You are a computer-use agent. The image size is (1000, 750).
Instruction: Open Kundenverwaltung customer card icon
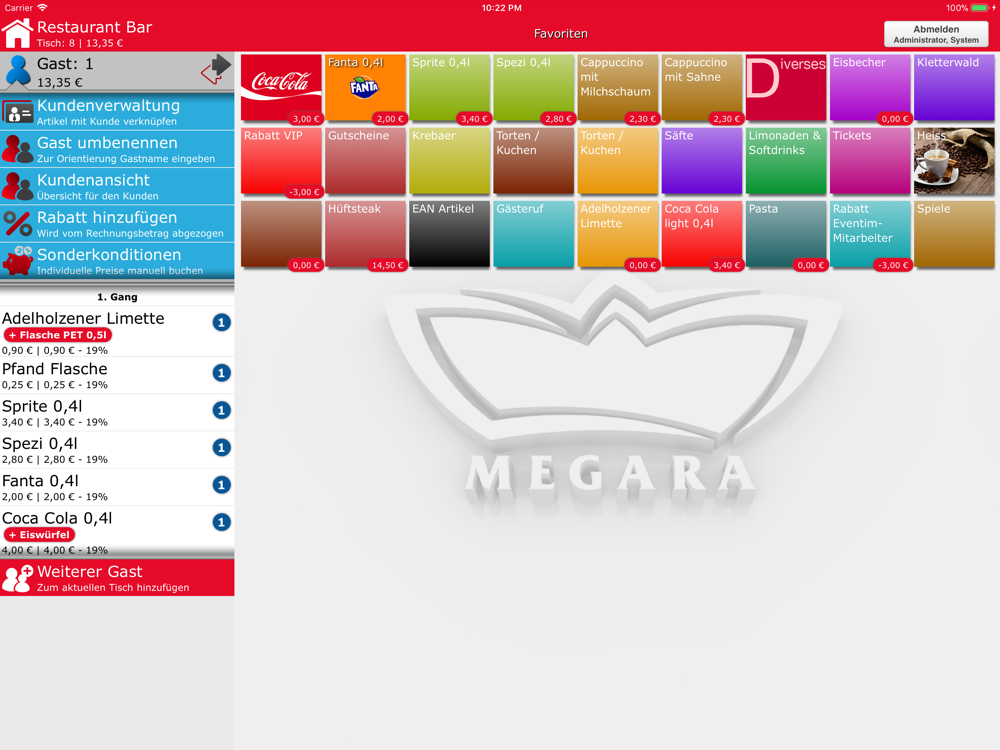[17, 113]
